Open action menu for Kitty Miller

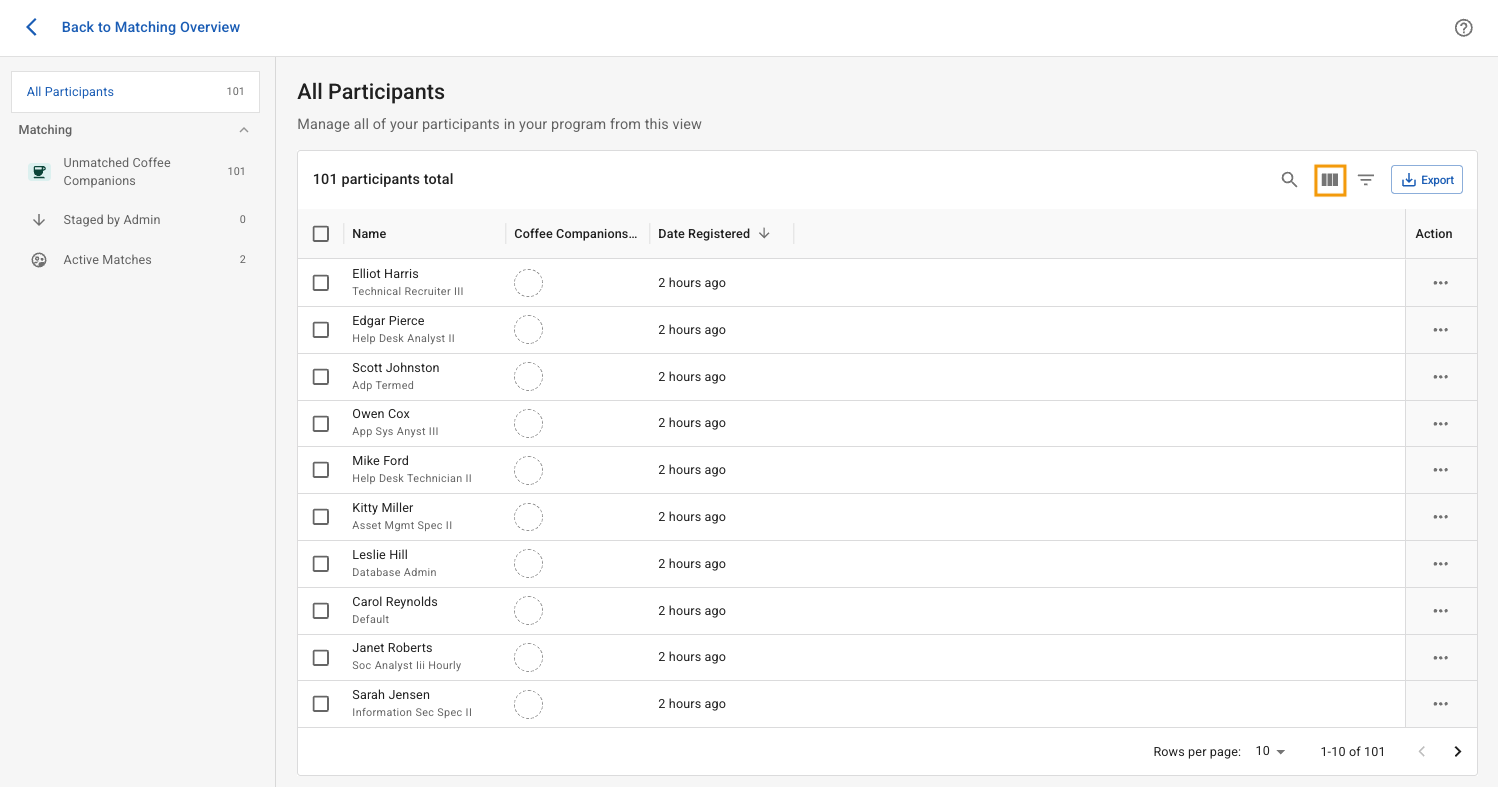(x=1440, y=517)
